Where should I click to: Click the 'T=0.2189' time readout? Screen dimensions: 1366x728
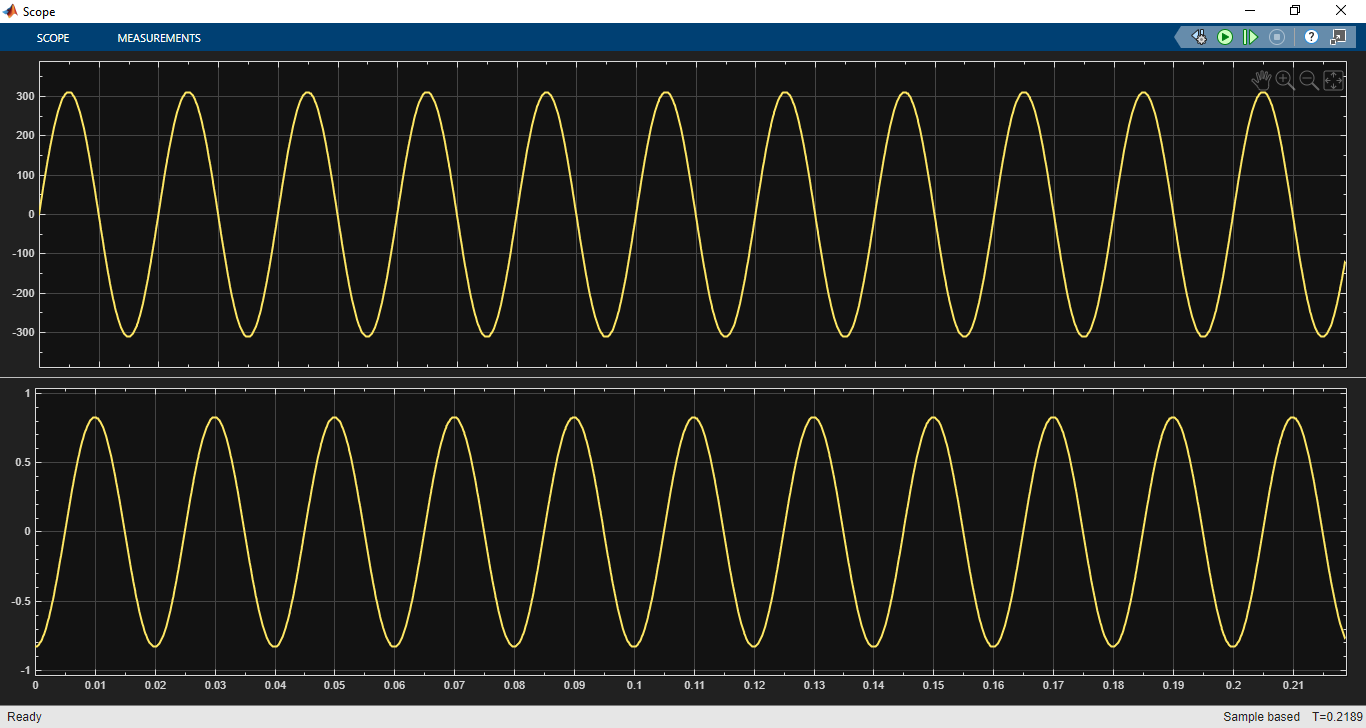click(1337, 717)
